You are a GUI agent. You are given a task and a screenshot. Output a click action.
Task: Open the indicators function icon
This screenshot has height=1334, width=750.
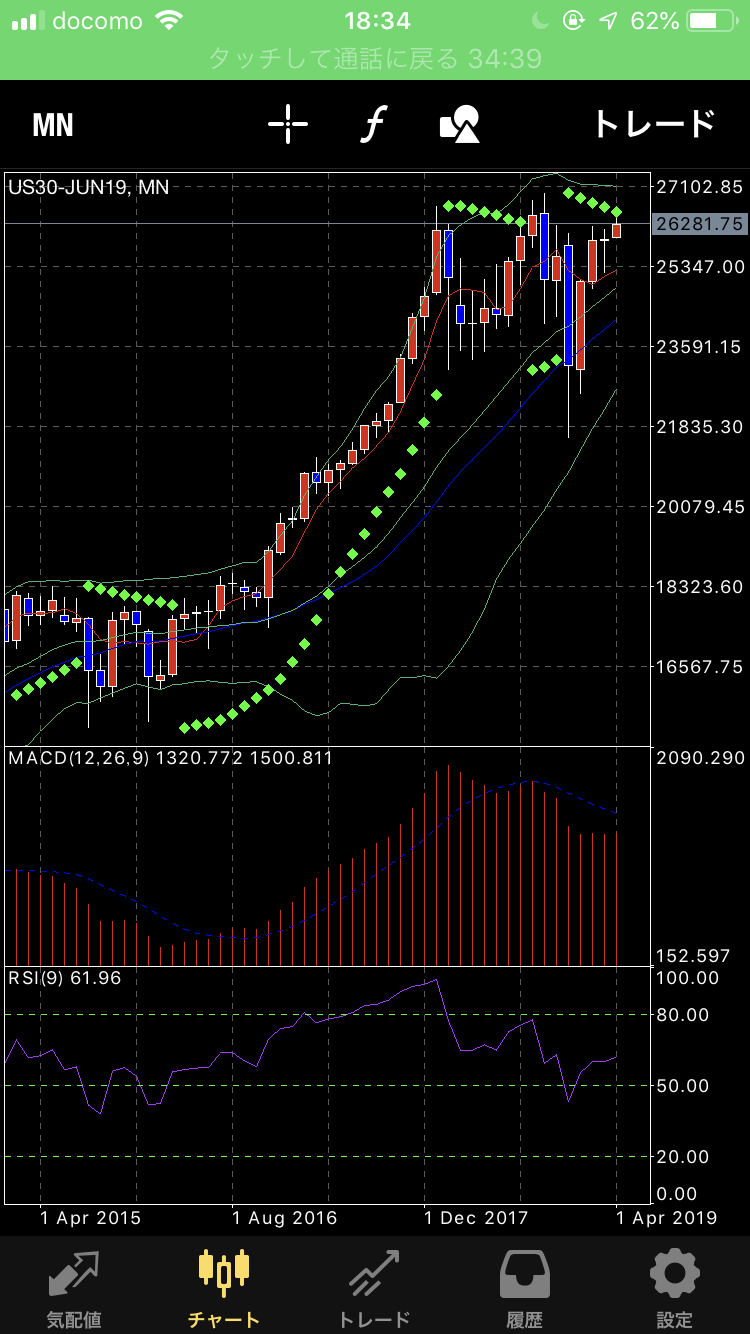tap(373, 125)
